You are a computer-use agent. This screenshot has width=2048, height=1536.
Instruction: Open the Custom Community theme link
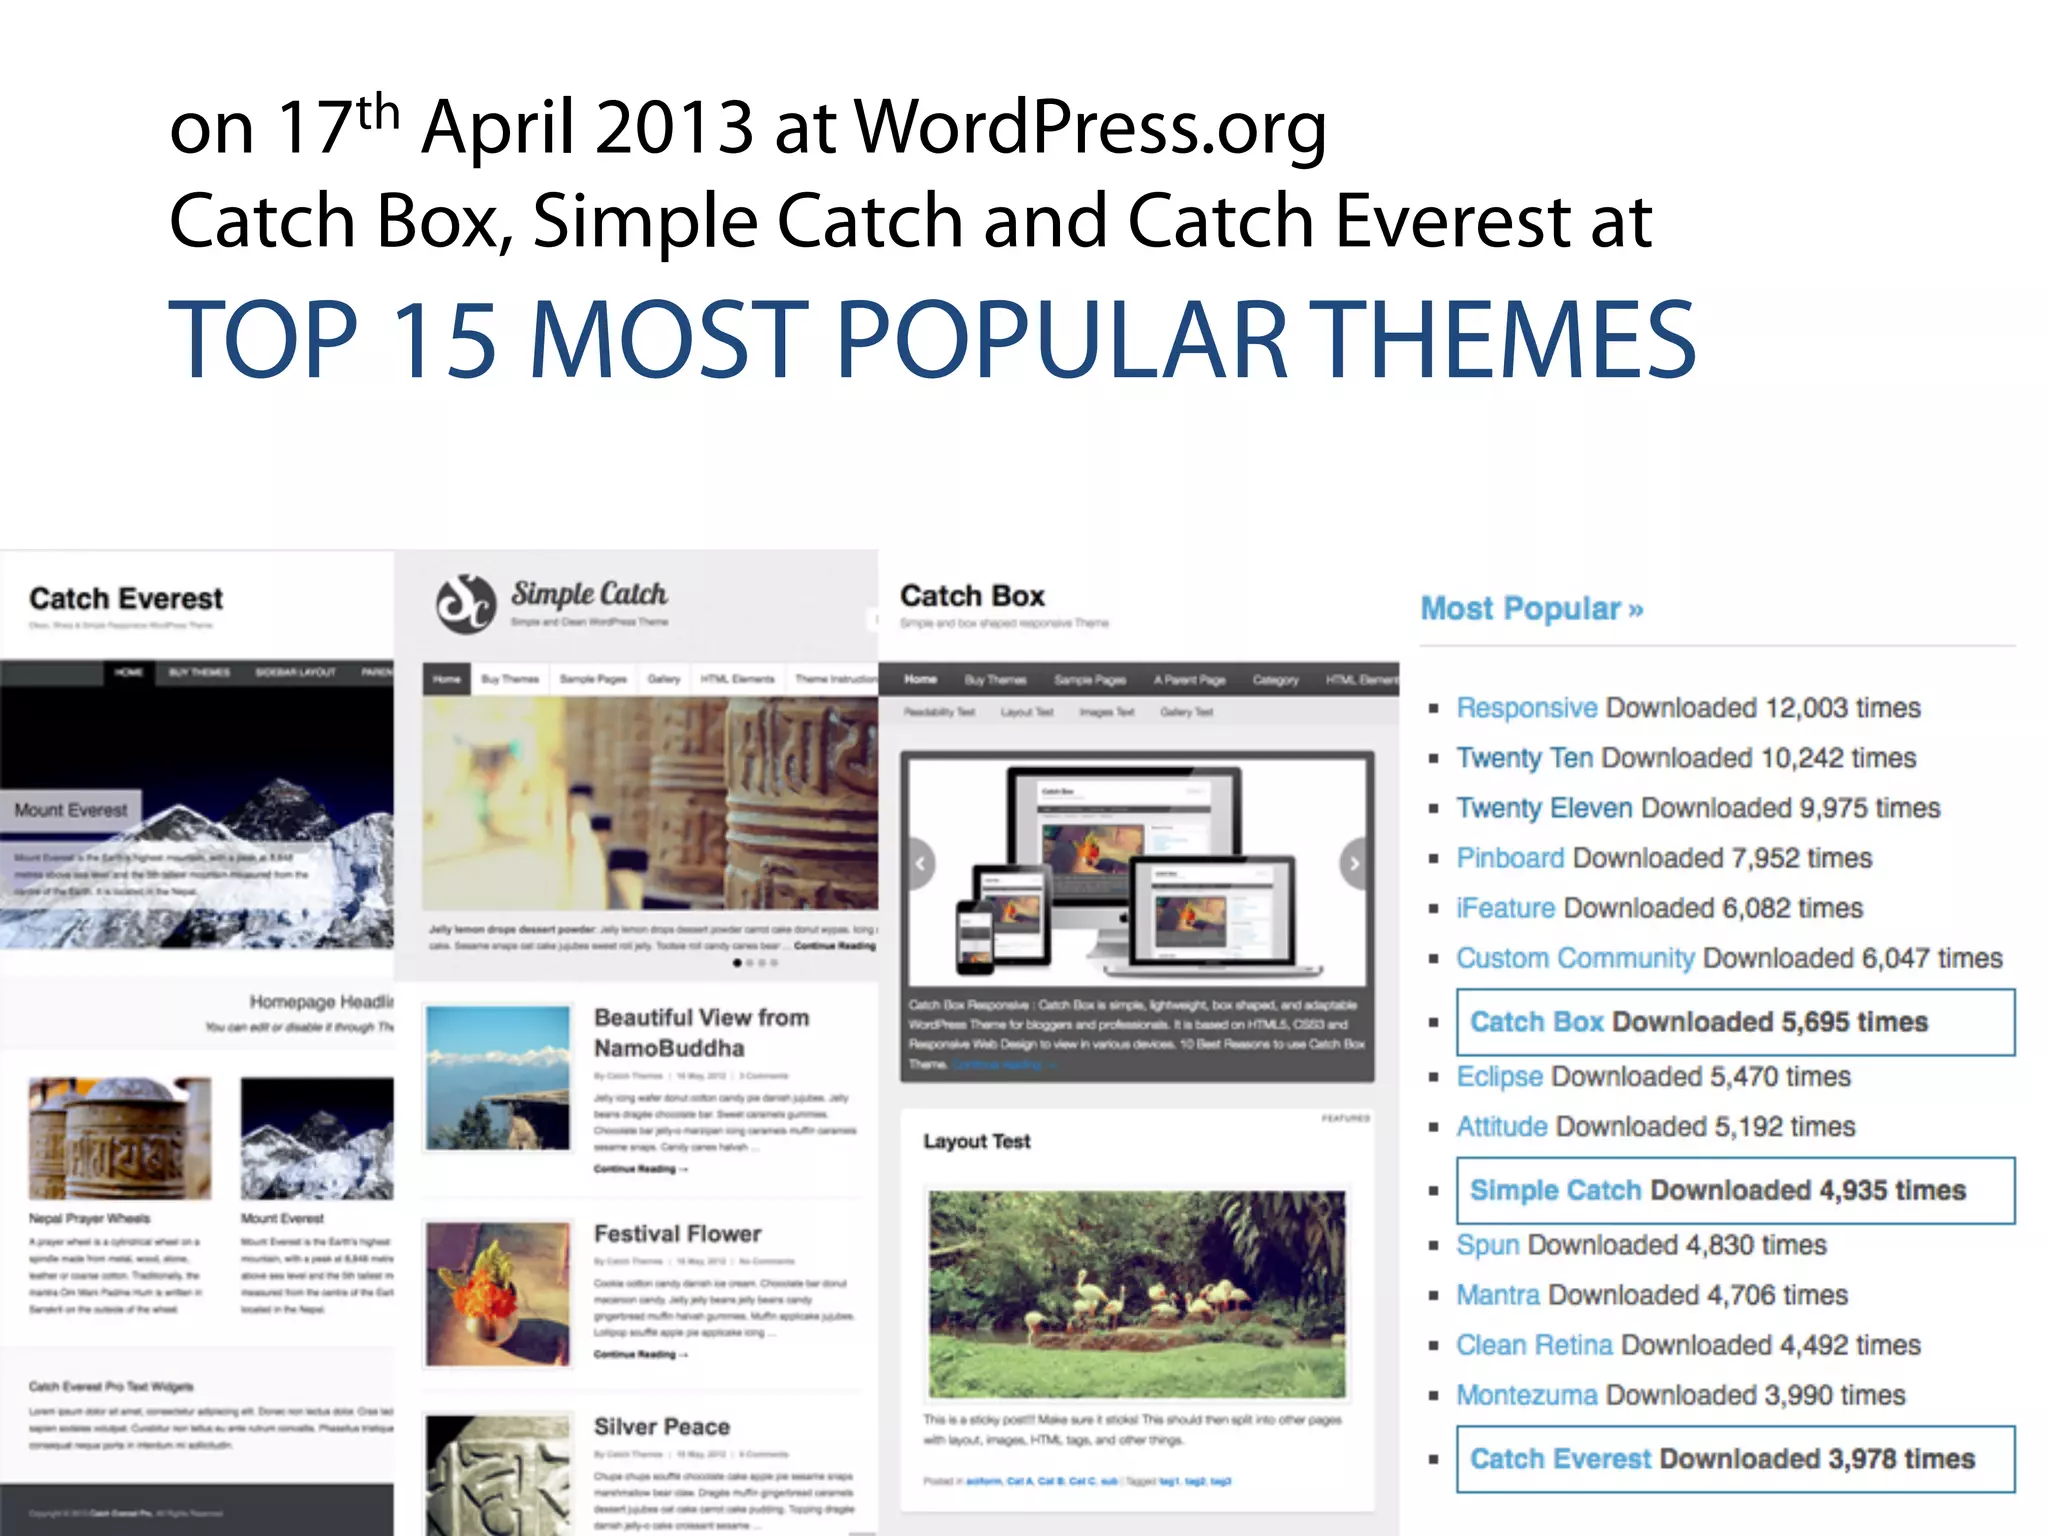1575,958
